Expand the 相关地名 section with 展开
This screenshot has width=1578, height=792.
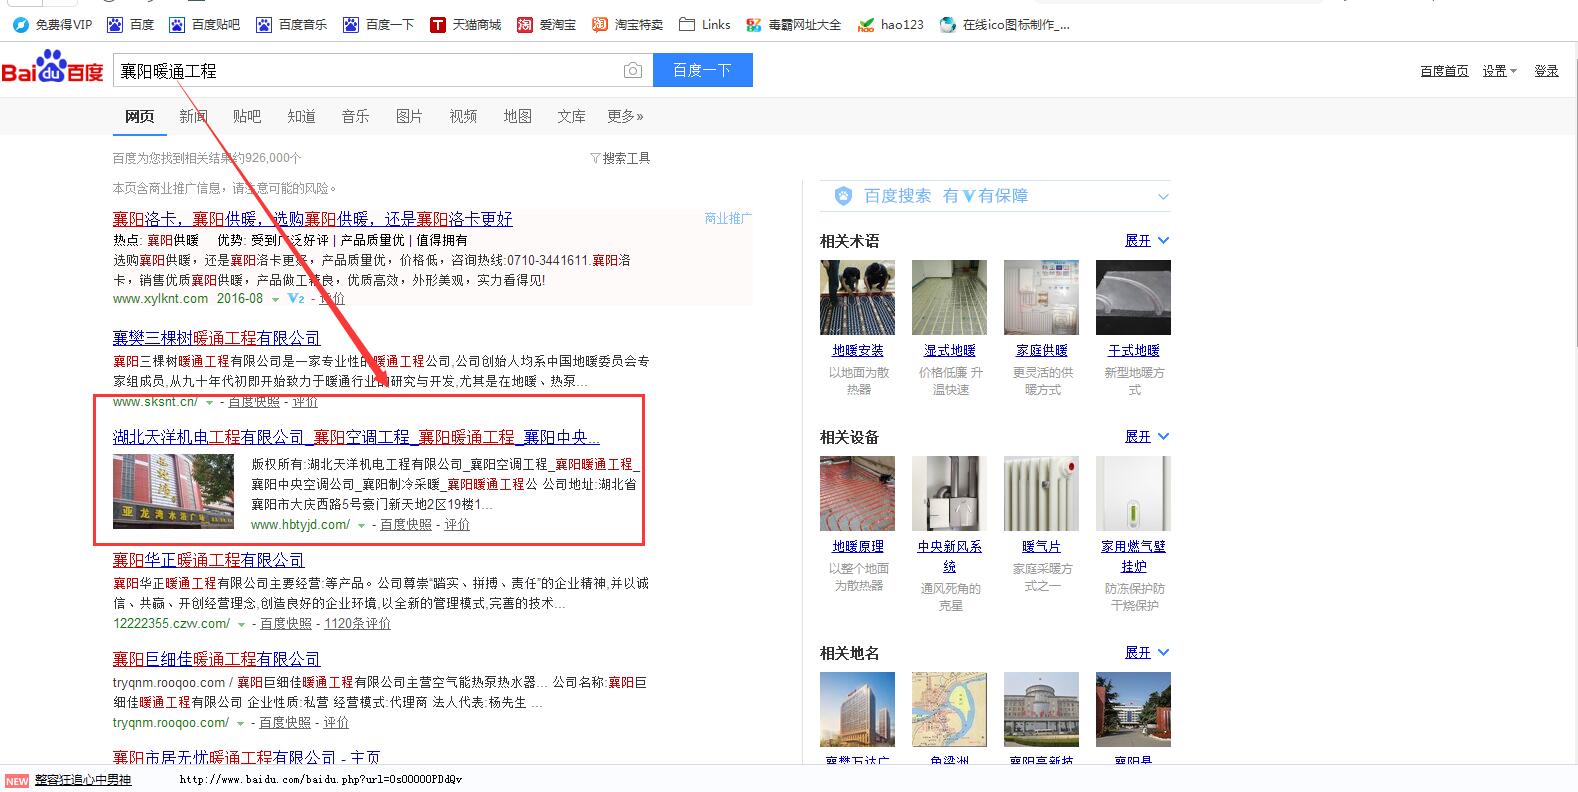click(x=1146, y=652)
